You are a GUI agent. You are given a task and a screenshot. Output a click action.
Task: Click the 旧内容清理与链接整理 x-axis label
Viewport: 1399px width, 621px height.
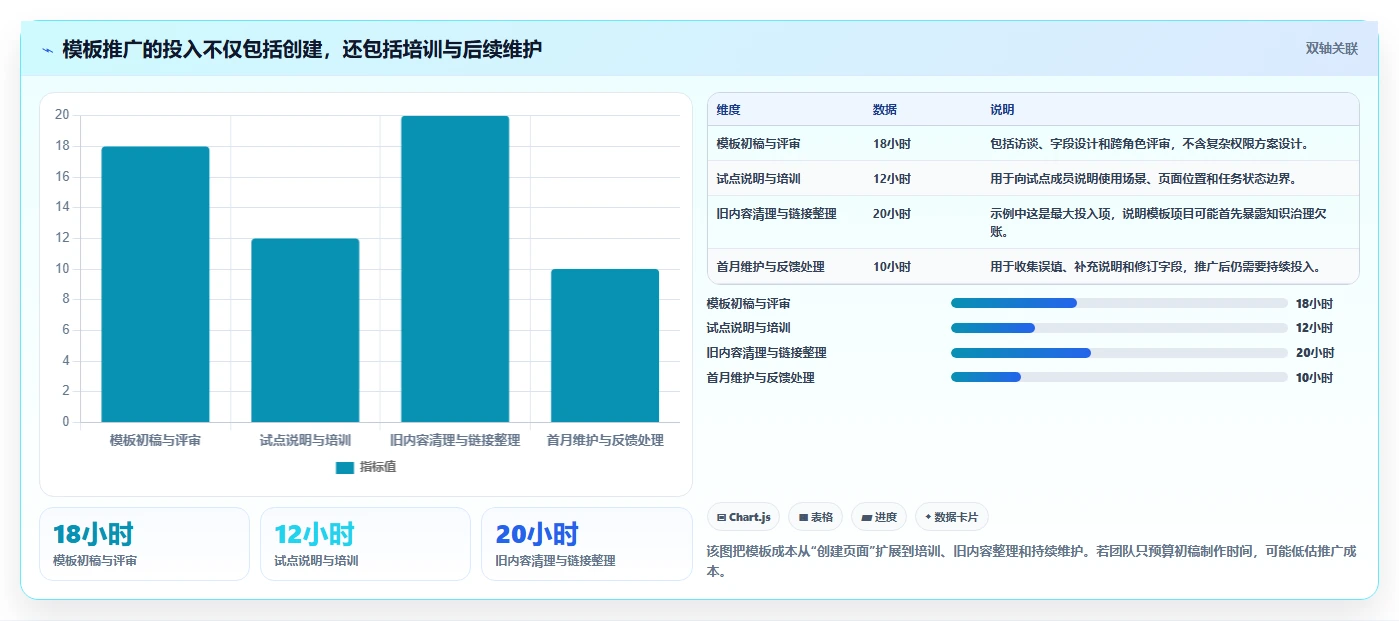coord(455,440)
